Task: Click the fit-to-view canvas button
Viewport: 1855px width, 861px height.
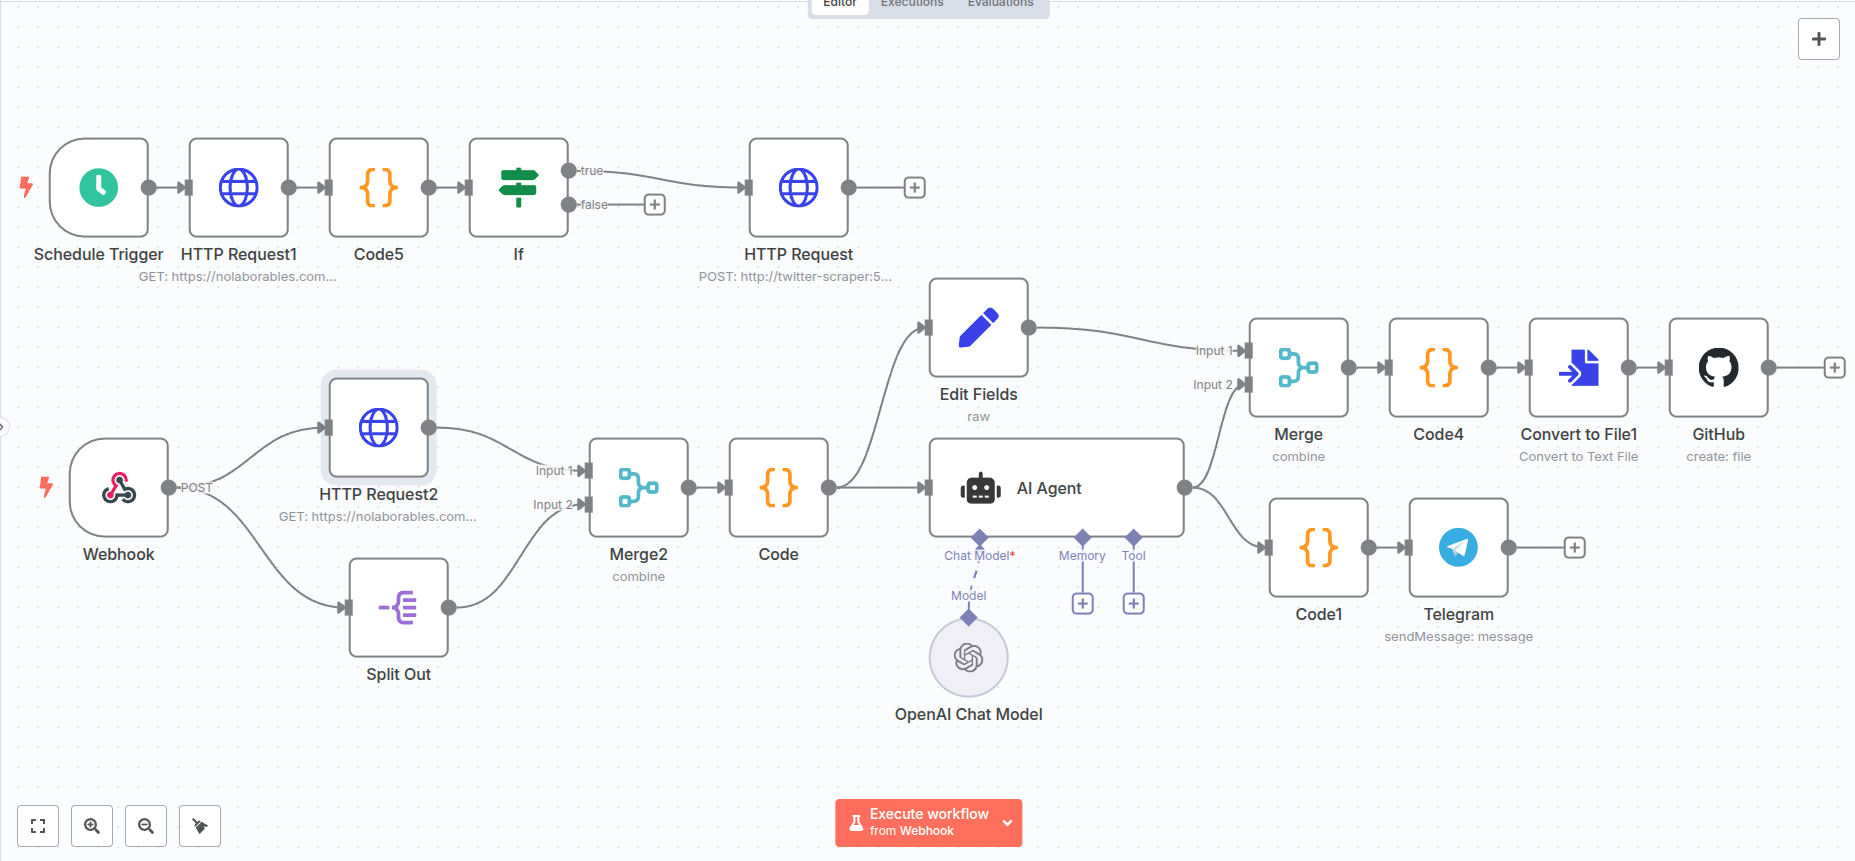Action: [38, 826]
